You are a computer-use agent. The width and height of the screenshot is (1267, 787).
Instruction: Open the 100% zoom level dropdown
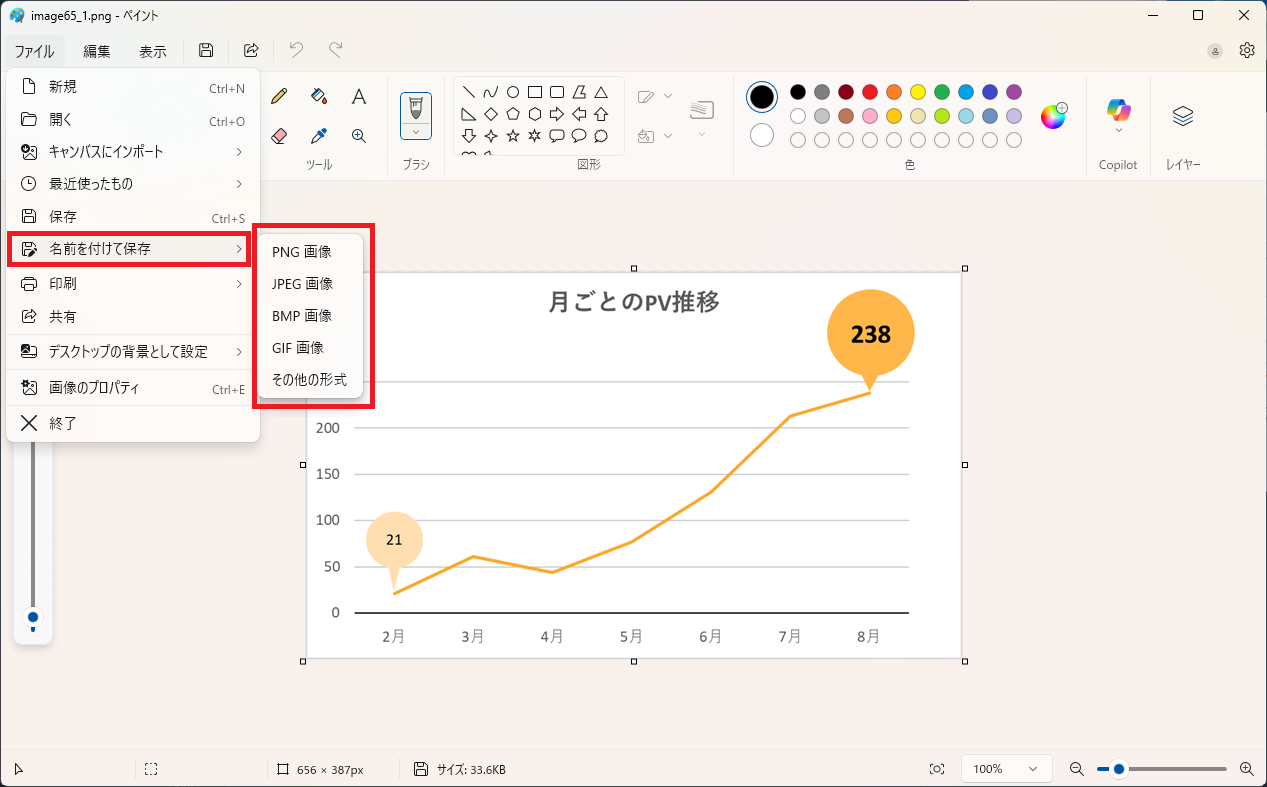(x=1005, y=769)
